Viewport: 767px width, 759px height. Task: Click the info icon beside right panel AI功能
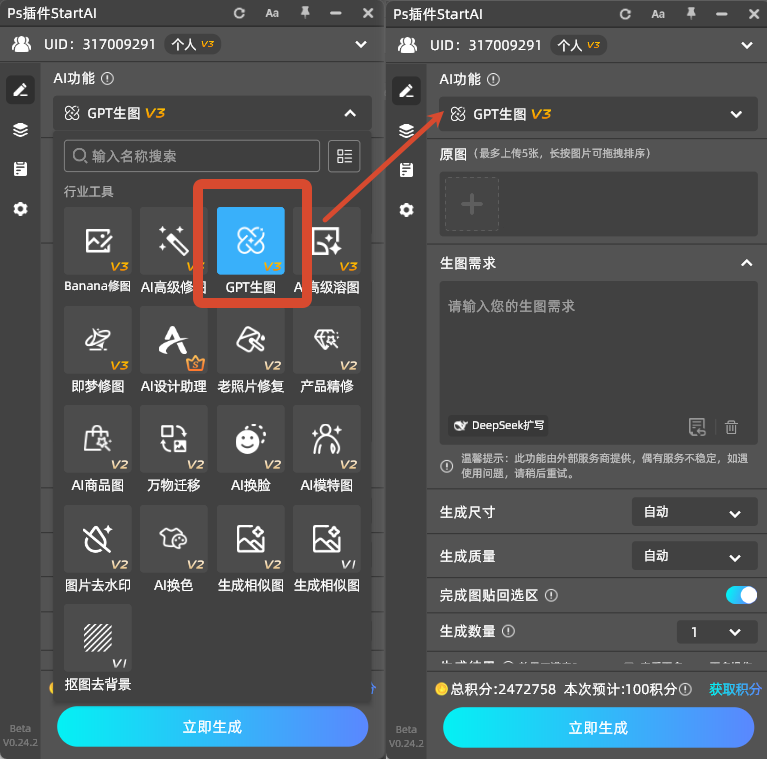[x=494, y=80]
